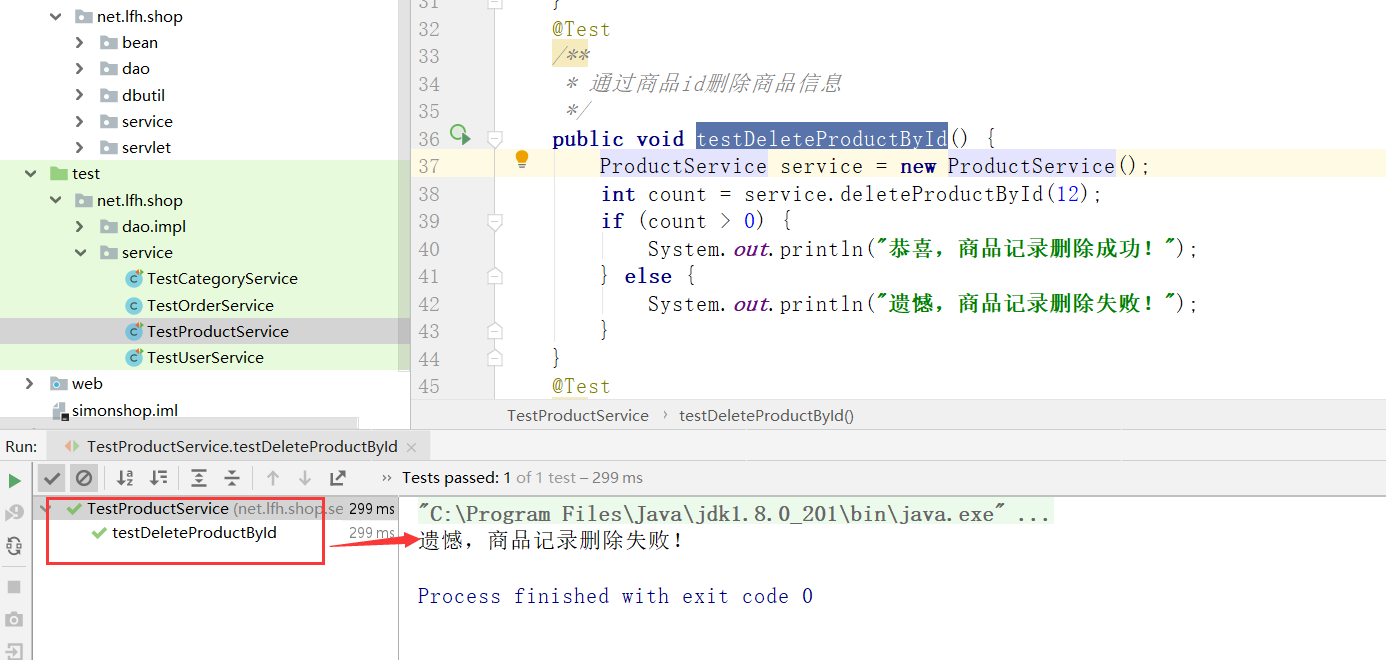Collapse the test folder
The height and width of the screenshot is (660, 1386).
click(30, 173)
